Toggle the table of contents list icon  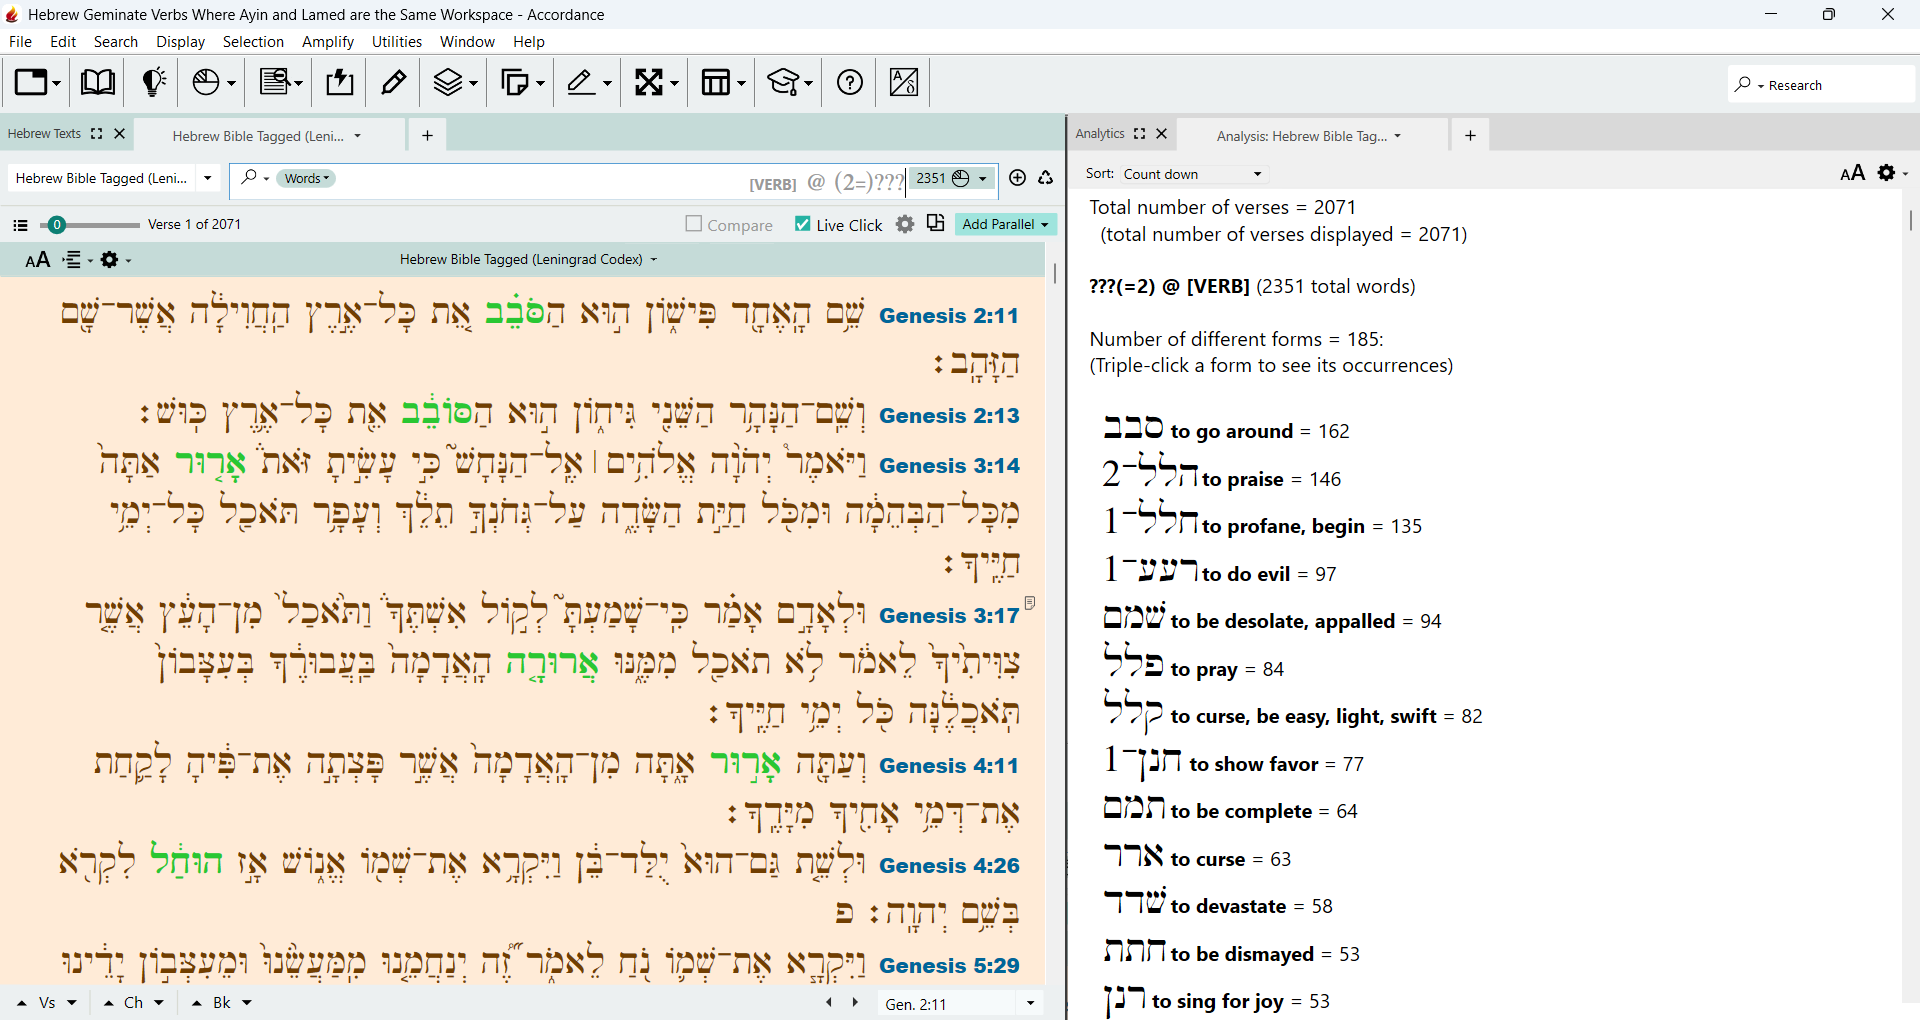coord(20,225)
